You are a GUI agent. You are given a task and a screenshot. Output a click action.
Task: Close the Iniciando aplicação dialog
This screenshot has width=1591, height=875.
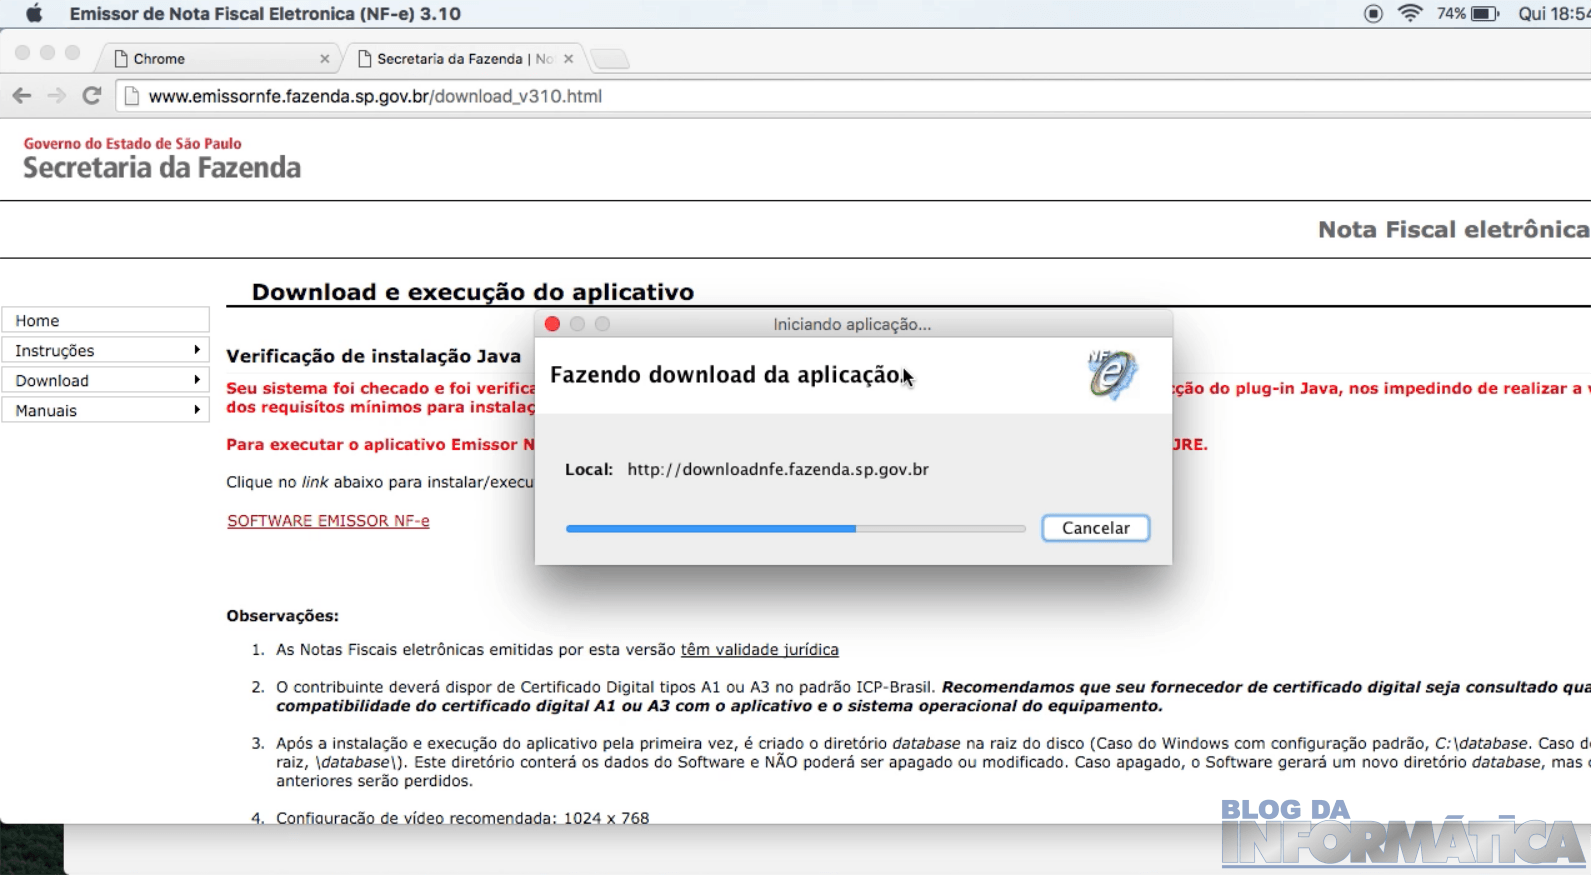(552, 324)
